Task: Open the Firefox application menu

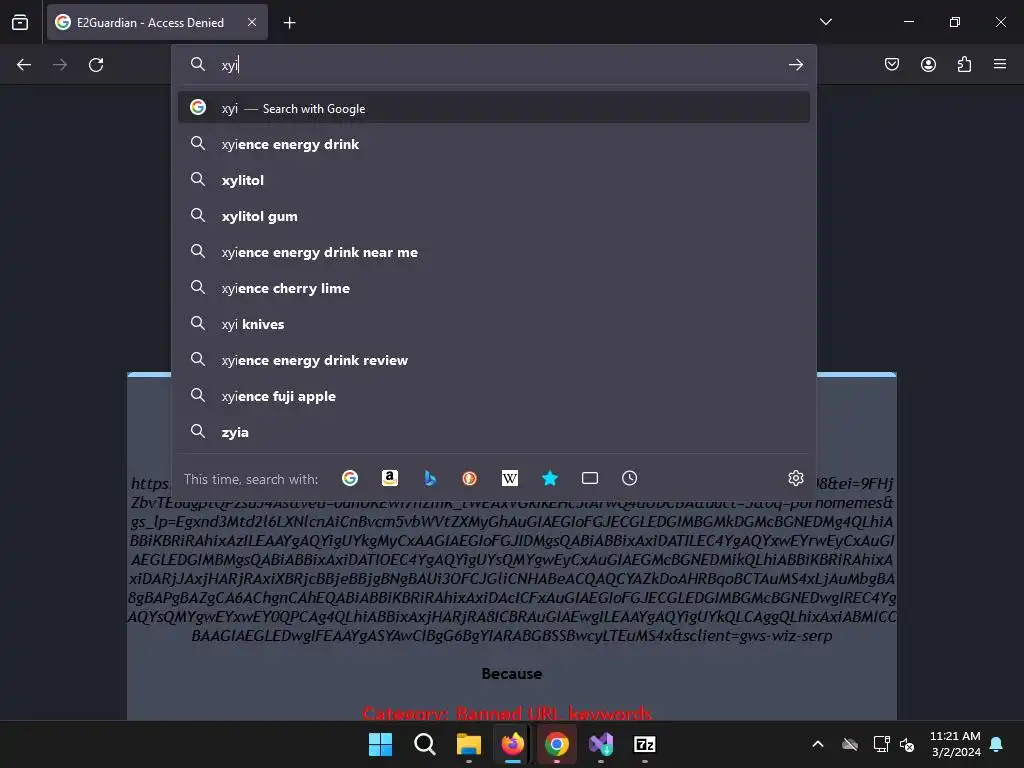Action: tap(1000, 65)
